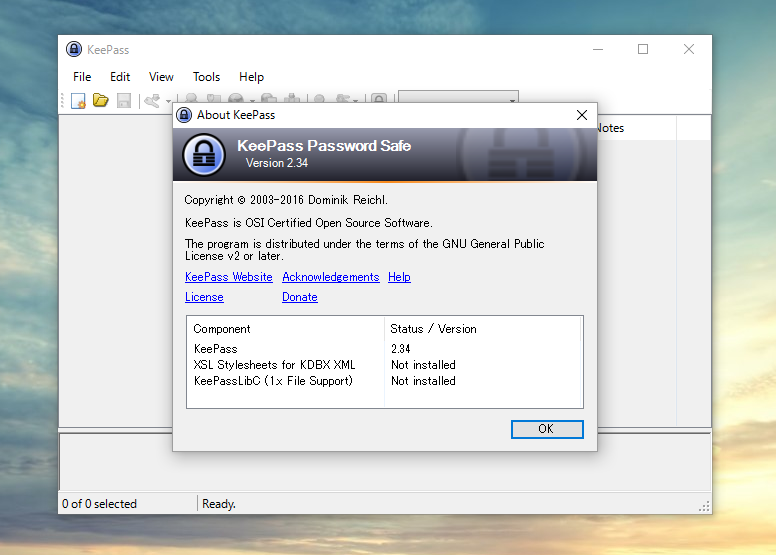Click the Save database floppy icon
This screenshot has width=776, height=555.
124,100
